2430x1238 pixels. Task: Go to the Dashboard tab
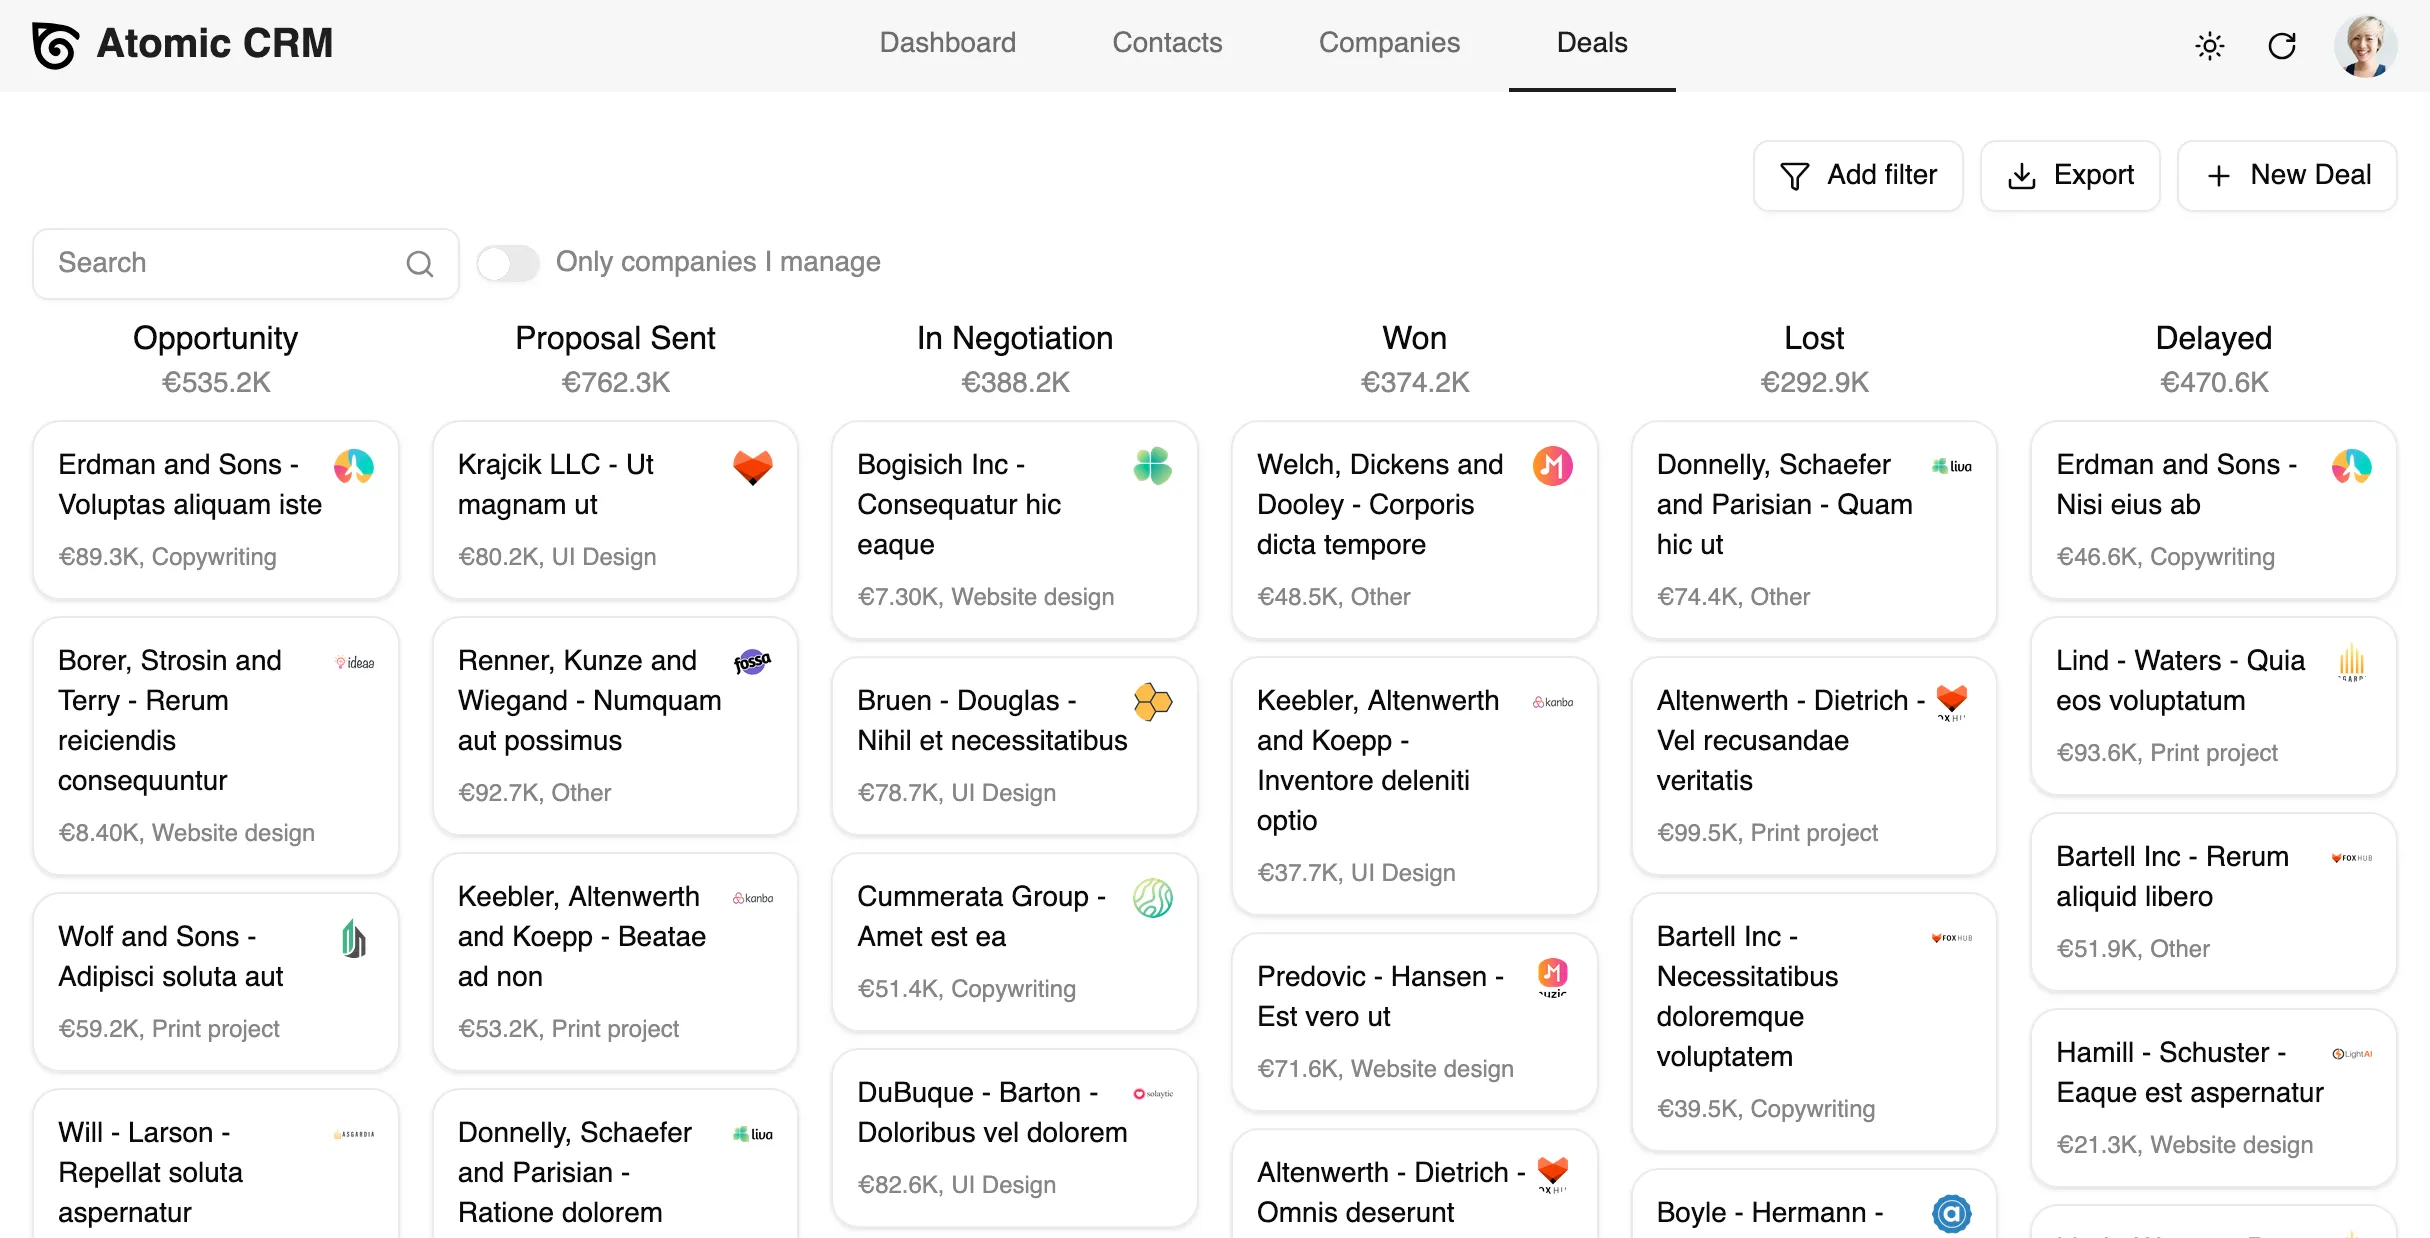[948, 43]
